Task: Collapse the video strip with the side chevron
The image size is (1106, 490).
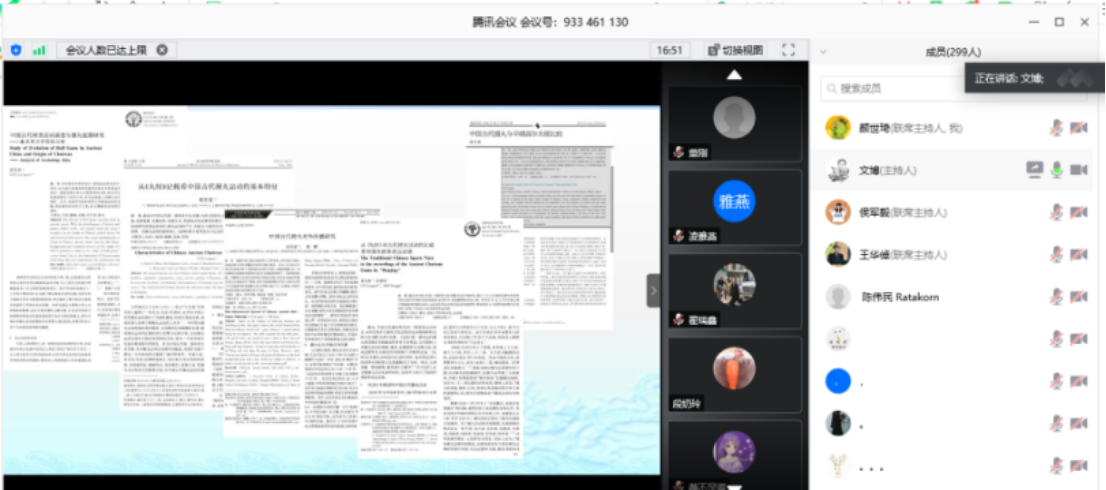Action: tap(653, 291)
